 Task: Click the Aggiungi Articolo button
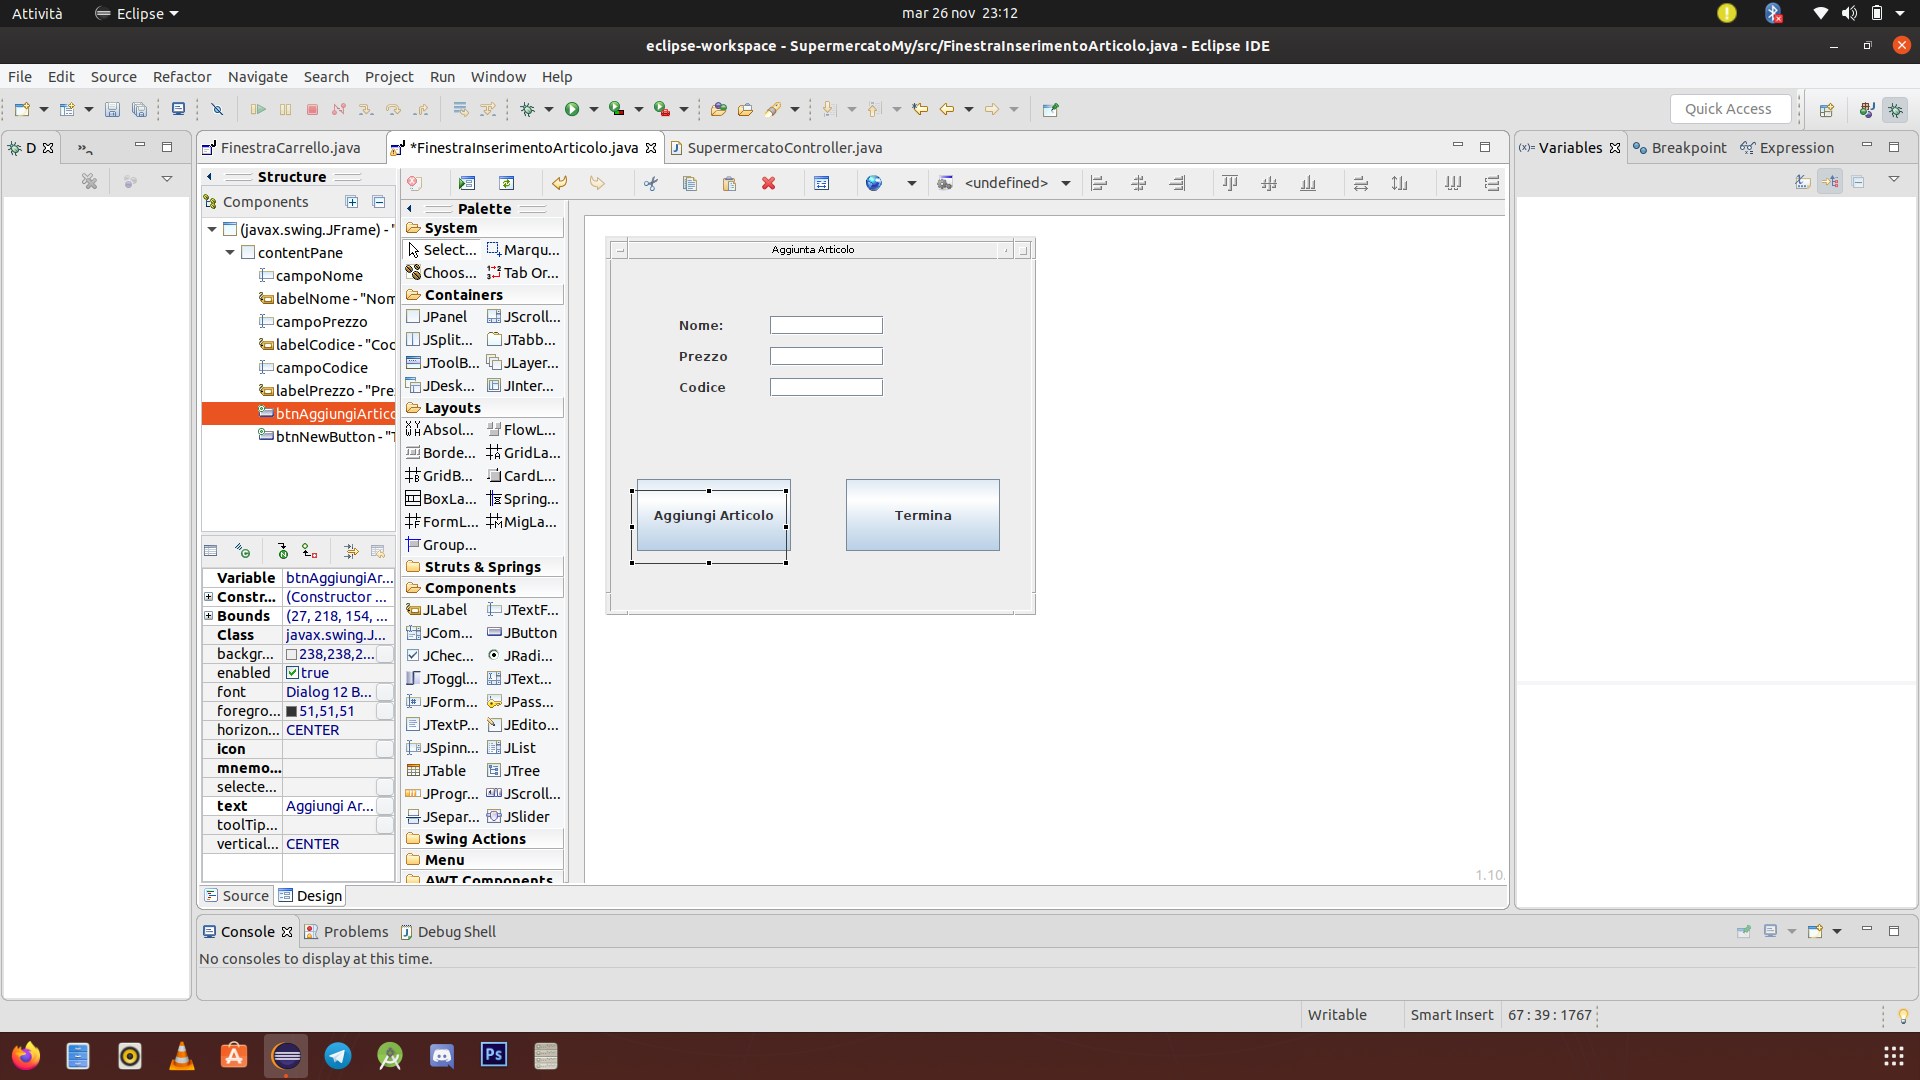point(713,514)
